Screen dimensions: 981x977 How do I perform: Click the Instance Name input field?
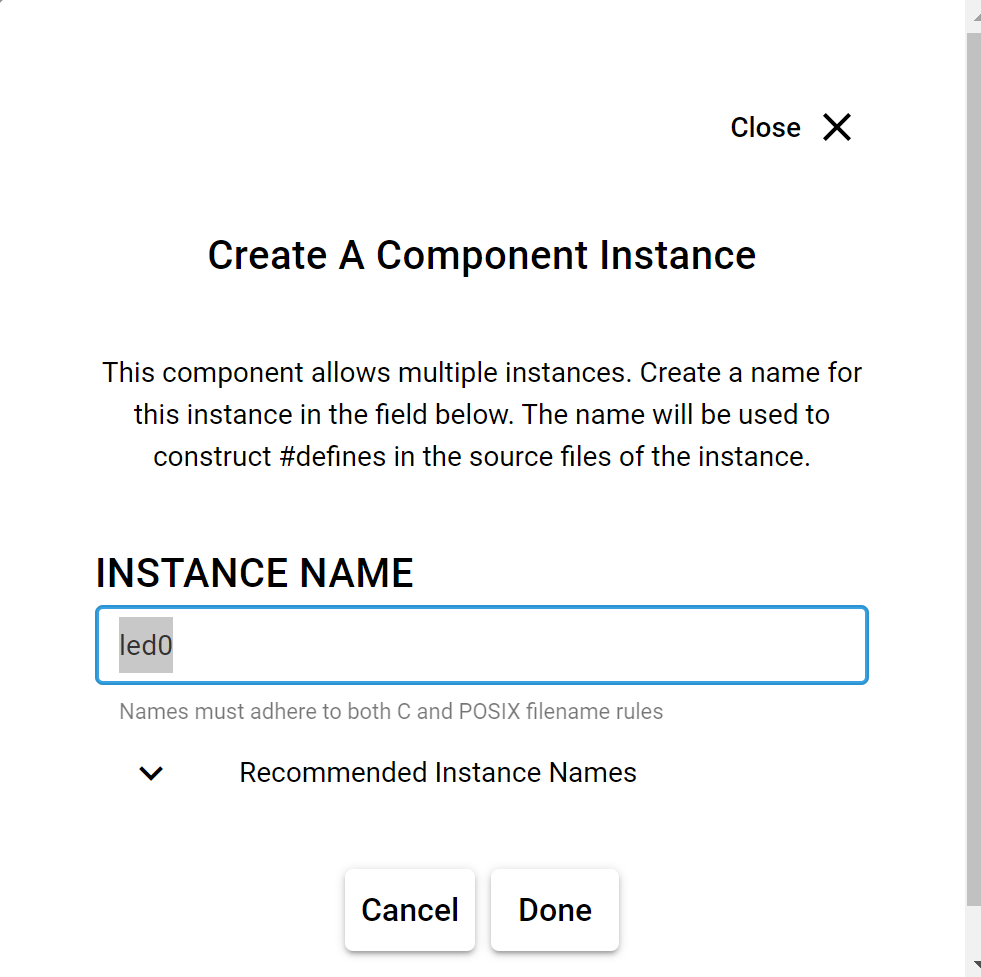[x=482, y=645]
